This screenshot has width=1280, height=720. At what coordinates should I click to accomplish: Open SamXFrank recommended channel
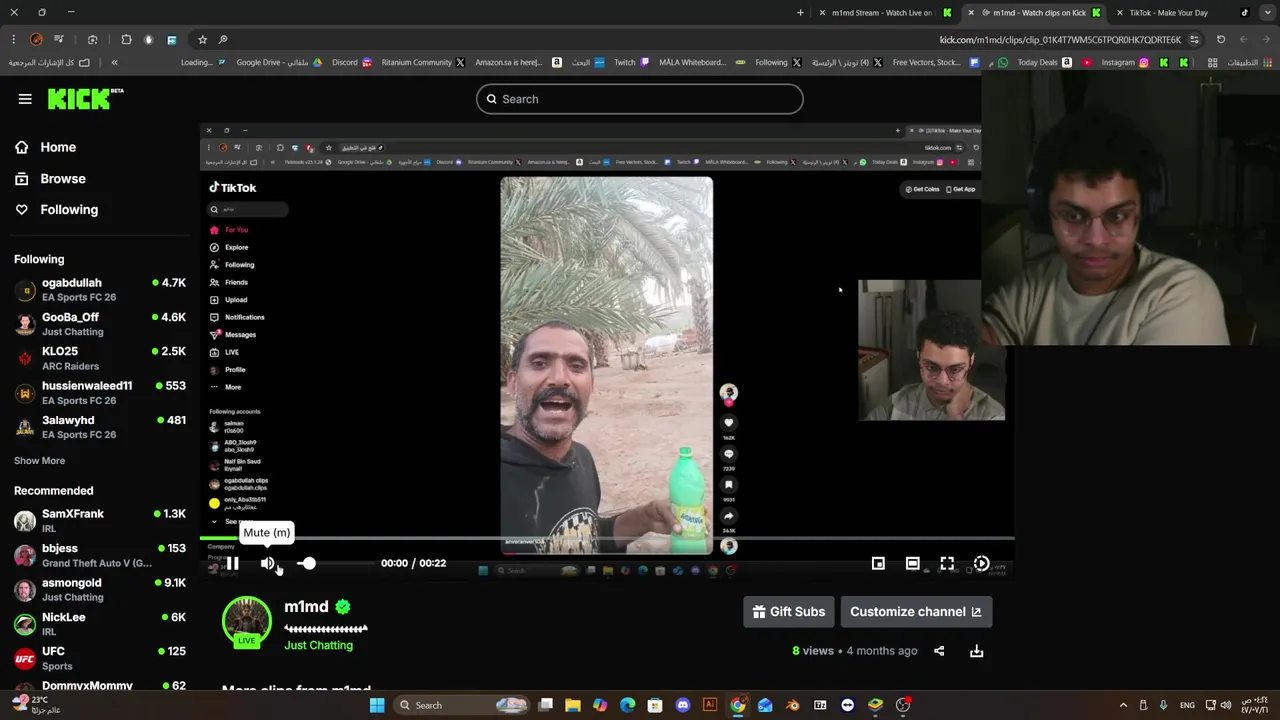click(x=100, y=521)
